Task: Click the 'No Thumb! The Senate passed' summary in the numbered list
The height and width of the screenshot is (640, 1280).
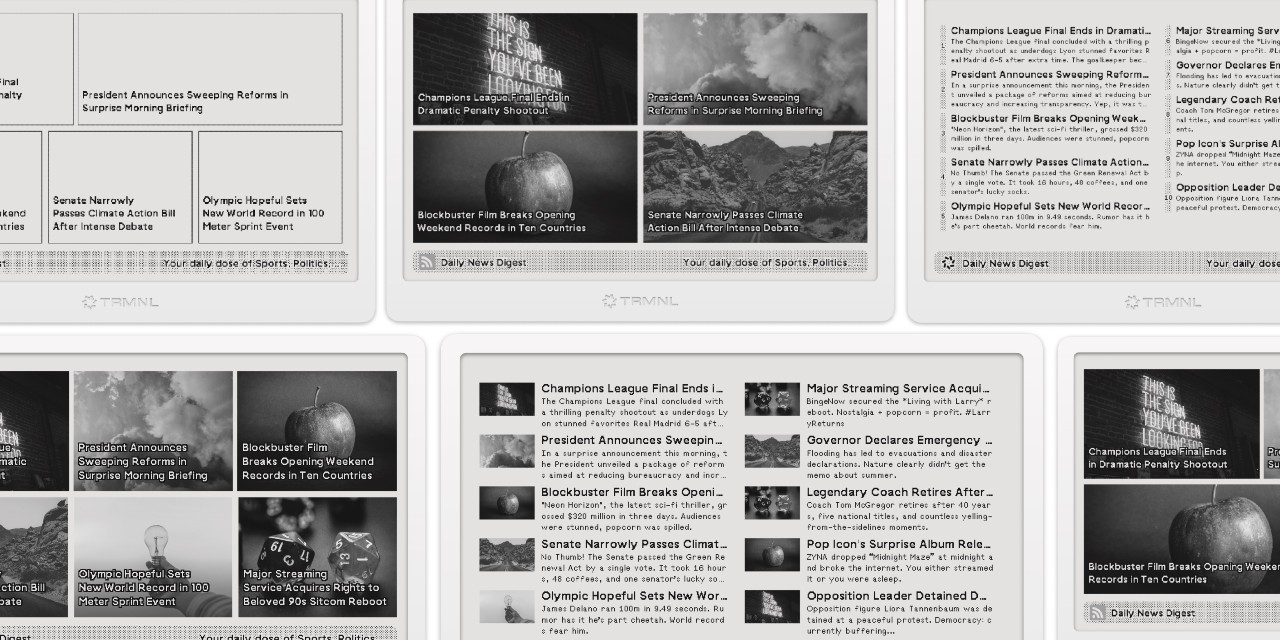Action: coord(1049,182)
